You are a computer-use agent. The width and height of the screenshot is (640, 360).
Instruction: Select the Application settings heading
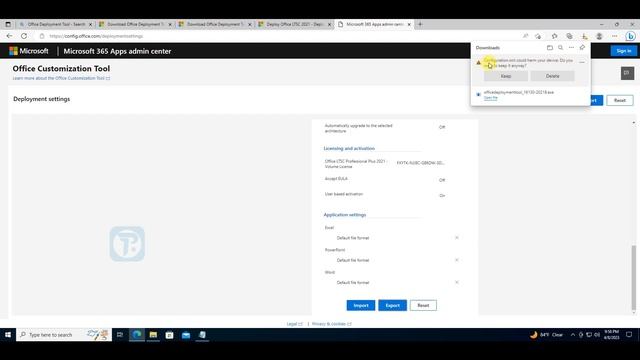pyautogui.click(x=344, y=215)
